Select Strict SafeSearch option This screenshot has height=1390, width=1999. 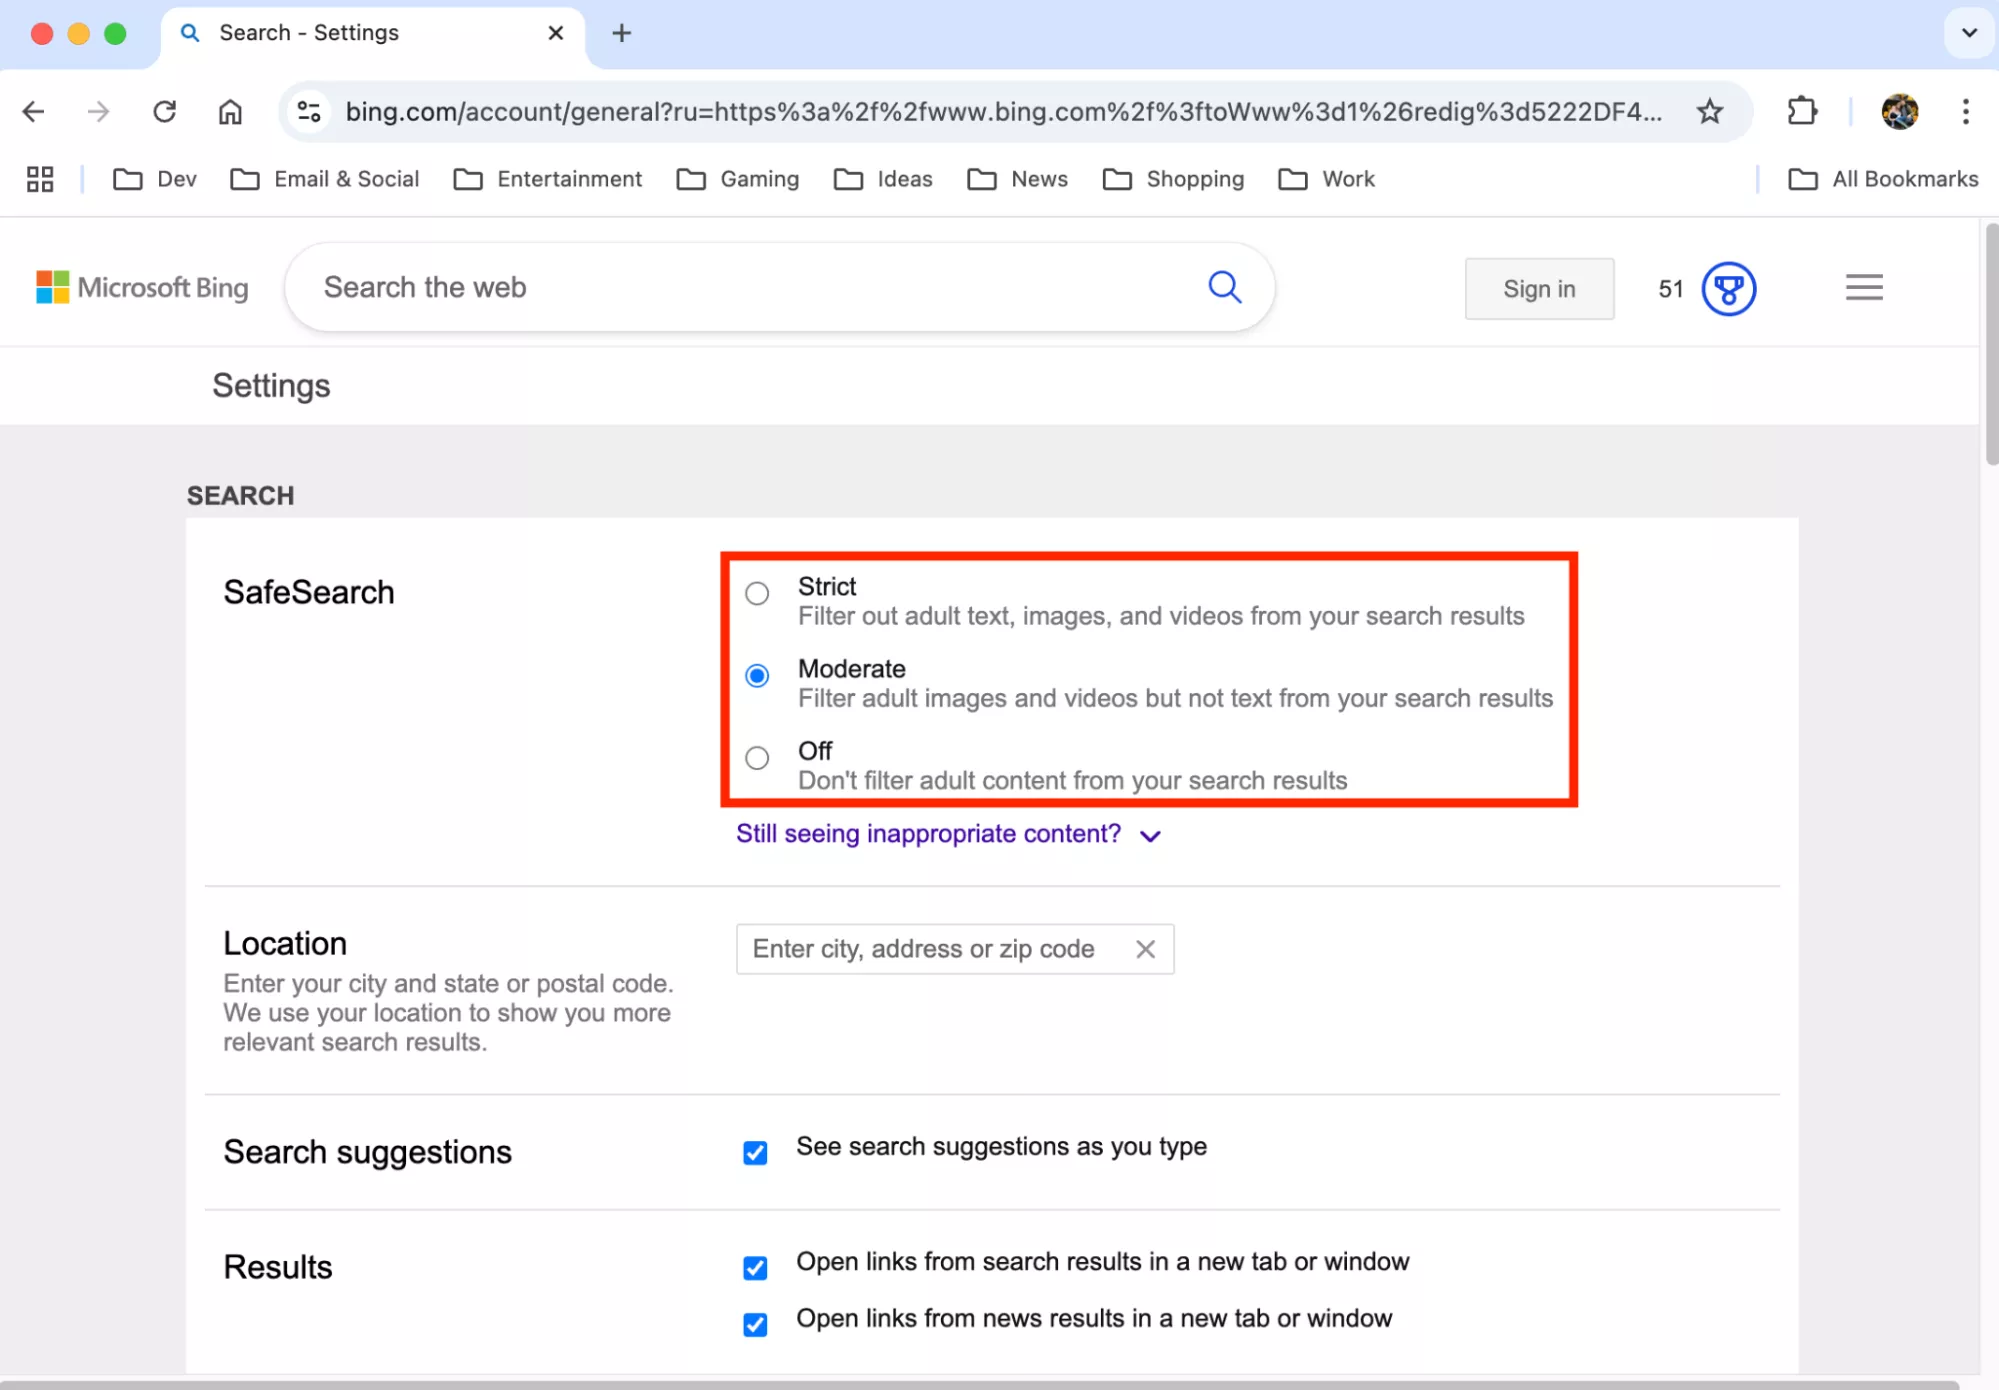pos(757,594)
